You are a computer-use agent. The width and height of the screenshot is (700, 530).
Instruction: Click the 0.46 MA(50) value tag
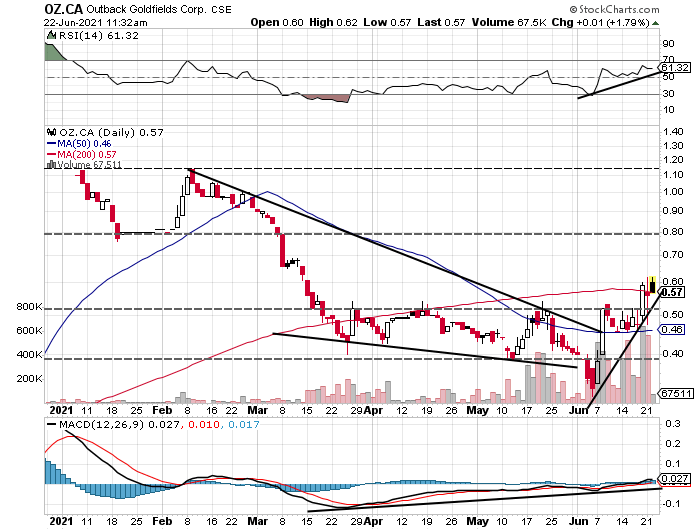click(x=672, y=330)
